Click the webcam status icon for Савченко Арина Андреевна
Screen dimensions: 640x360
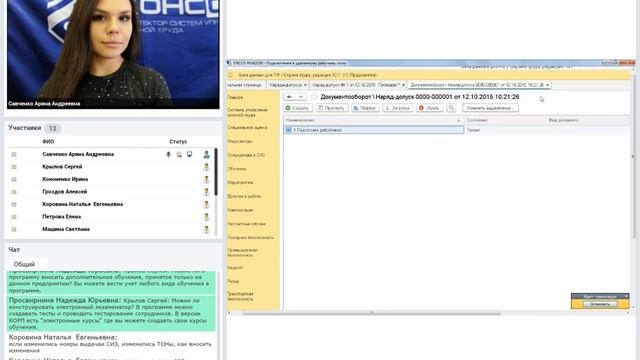[179, 154]
